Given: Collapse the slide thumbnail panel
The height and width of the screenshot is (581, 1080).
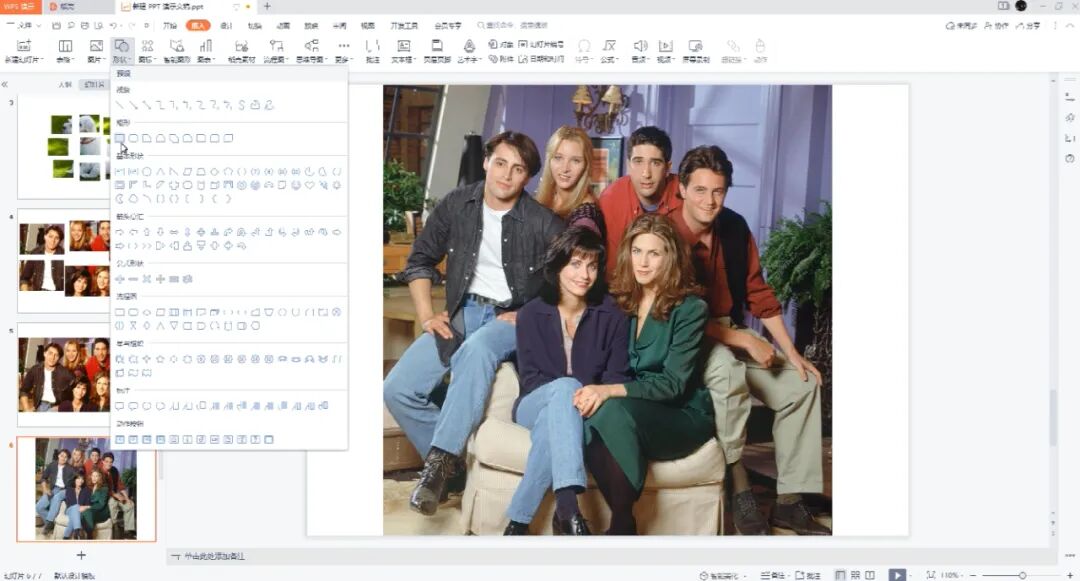Looking at the screenshot, I should pyautogui.click(x=5, y=84).
